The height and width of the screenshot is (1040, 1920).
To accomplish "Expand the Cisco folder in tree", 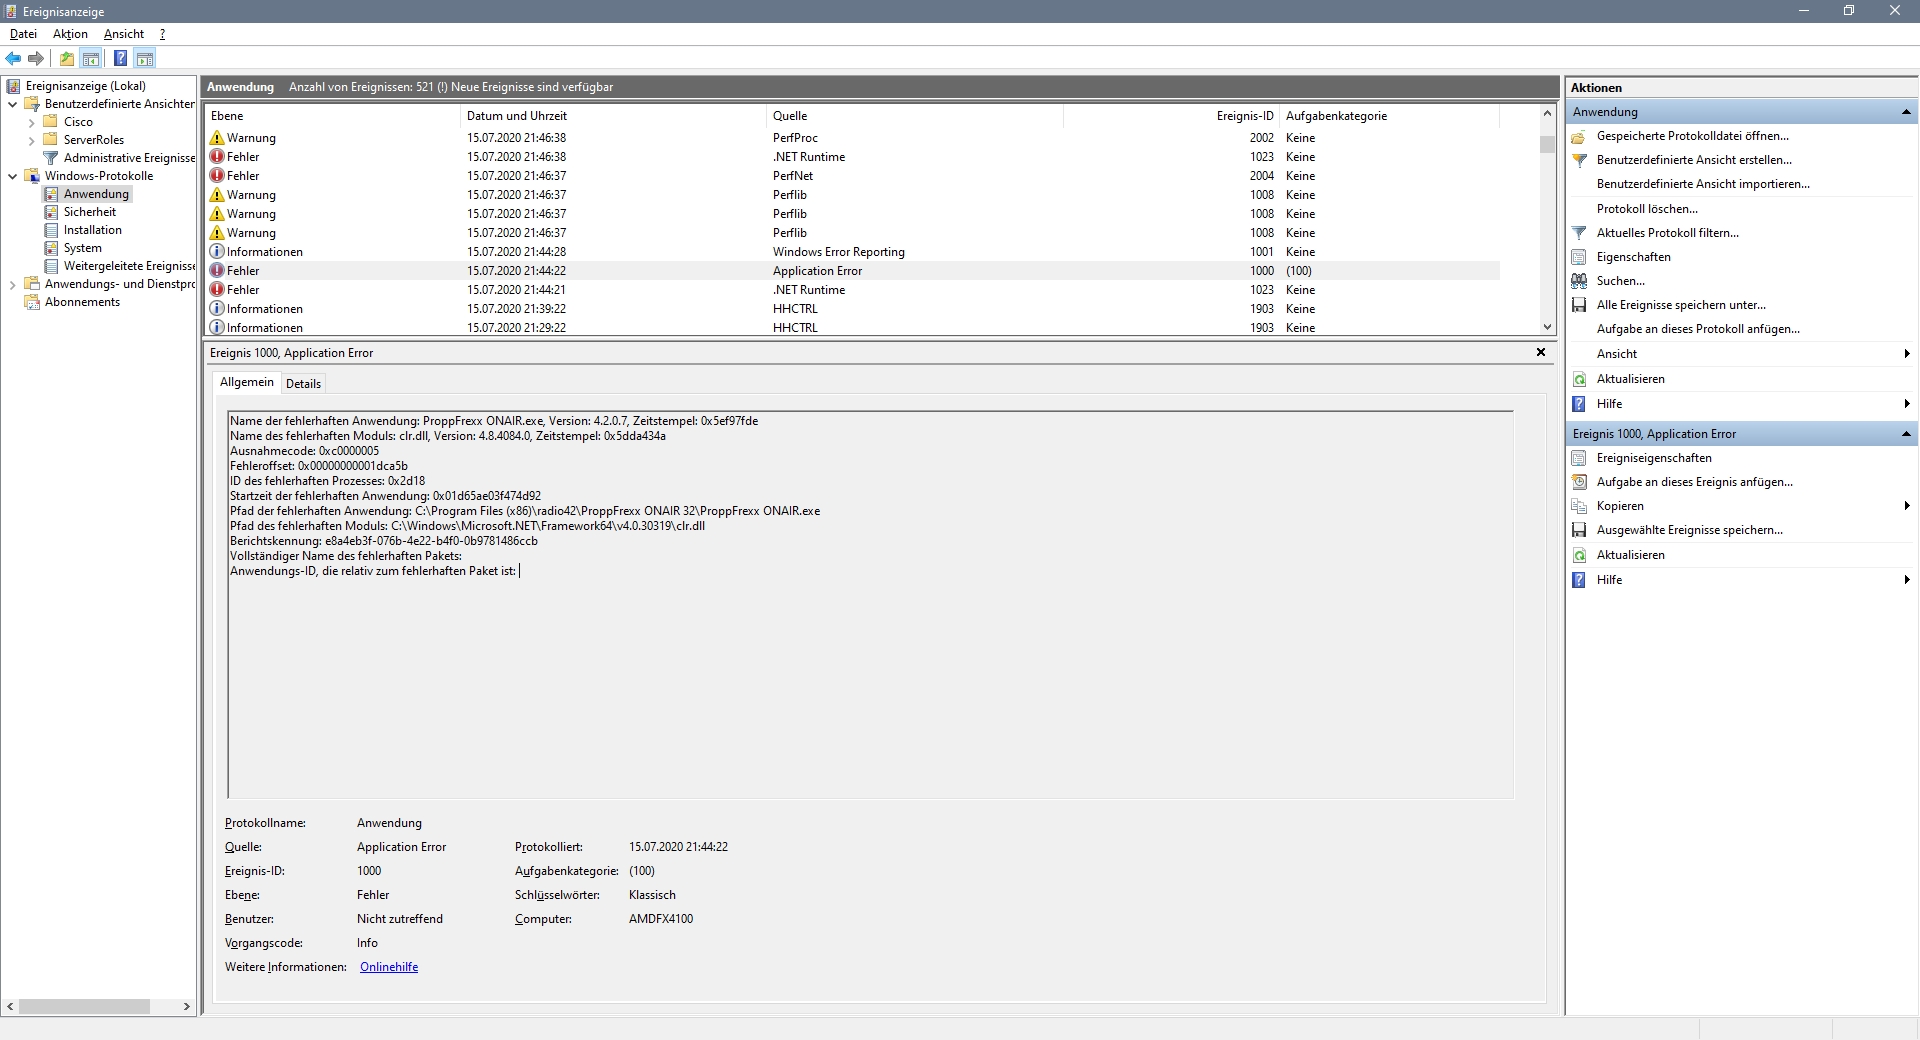I will coord(31,122).
